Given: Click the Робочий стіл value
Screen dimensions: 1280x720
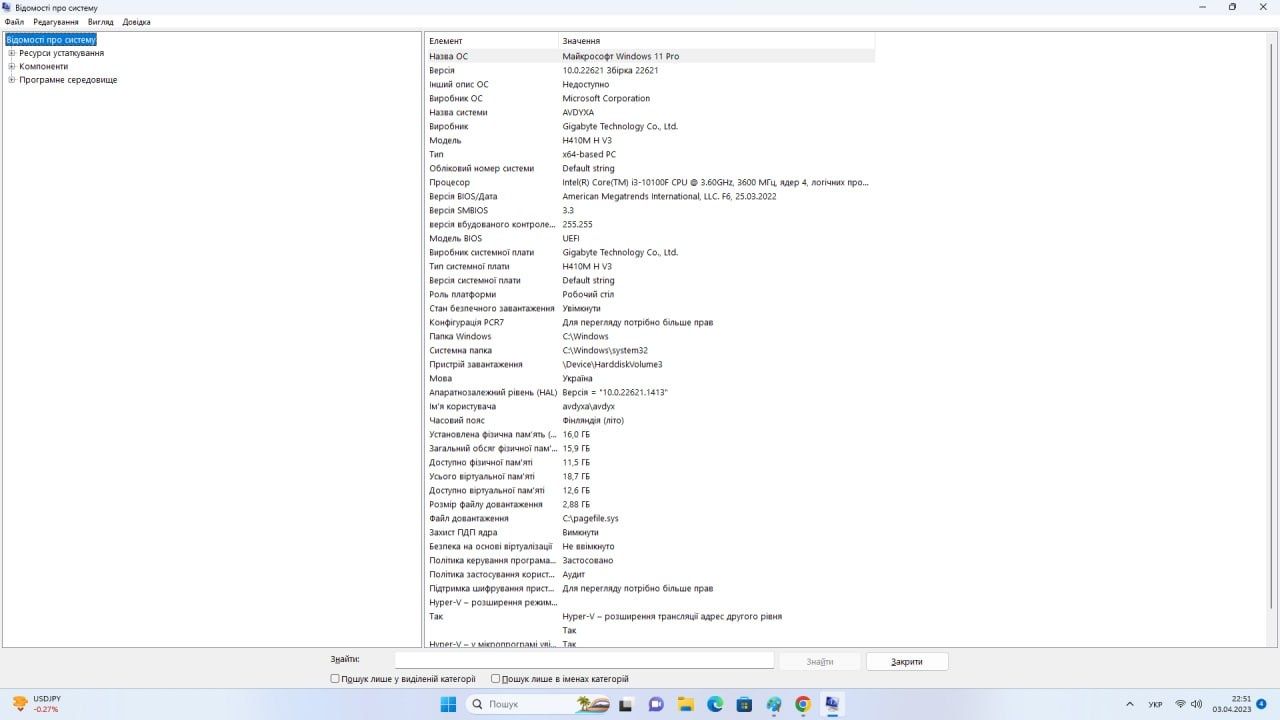Looking at the screenshot, I should click(588, 294).
